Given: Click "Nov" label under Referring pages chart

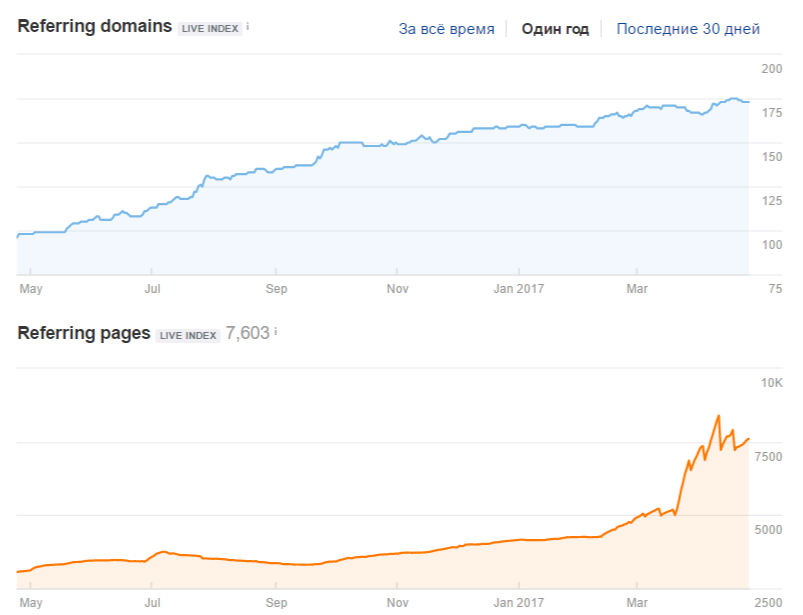Looking at the screenshot, I should (398, 603).
